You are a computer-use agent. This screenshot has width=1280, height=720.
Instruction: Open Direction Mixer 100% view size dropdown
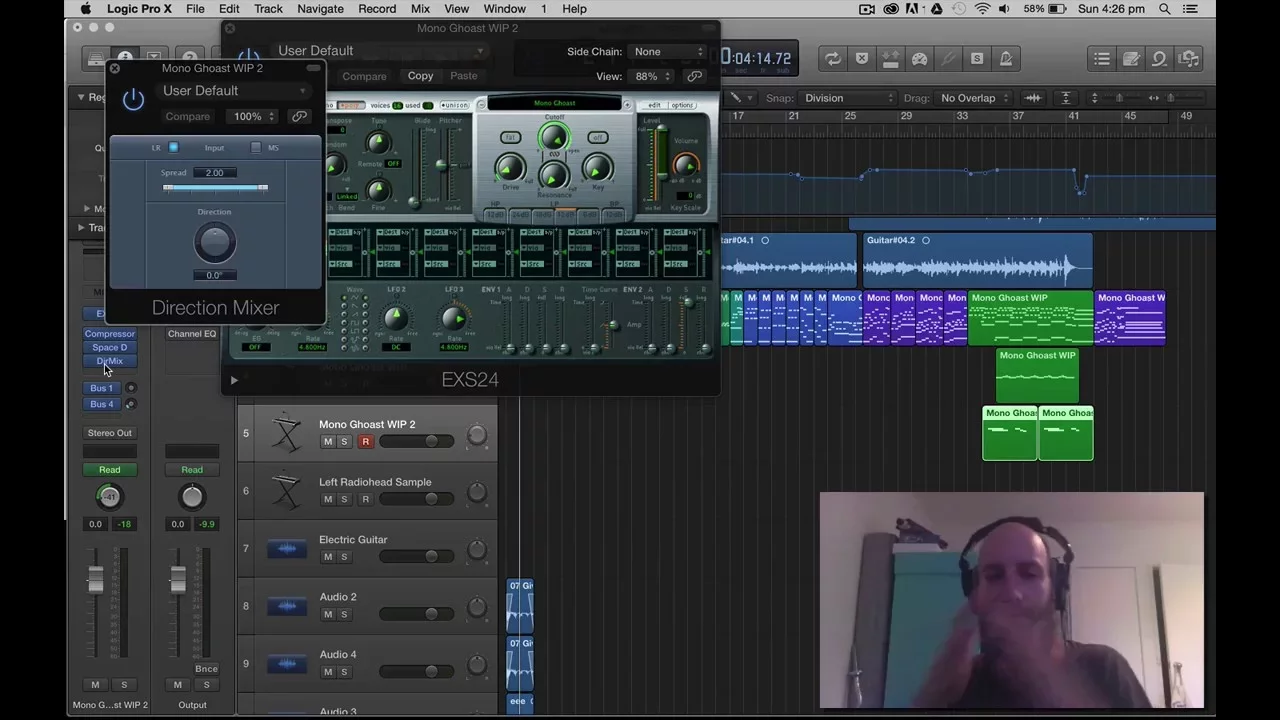(252, 117)
